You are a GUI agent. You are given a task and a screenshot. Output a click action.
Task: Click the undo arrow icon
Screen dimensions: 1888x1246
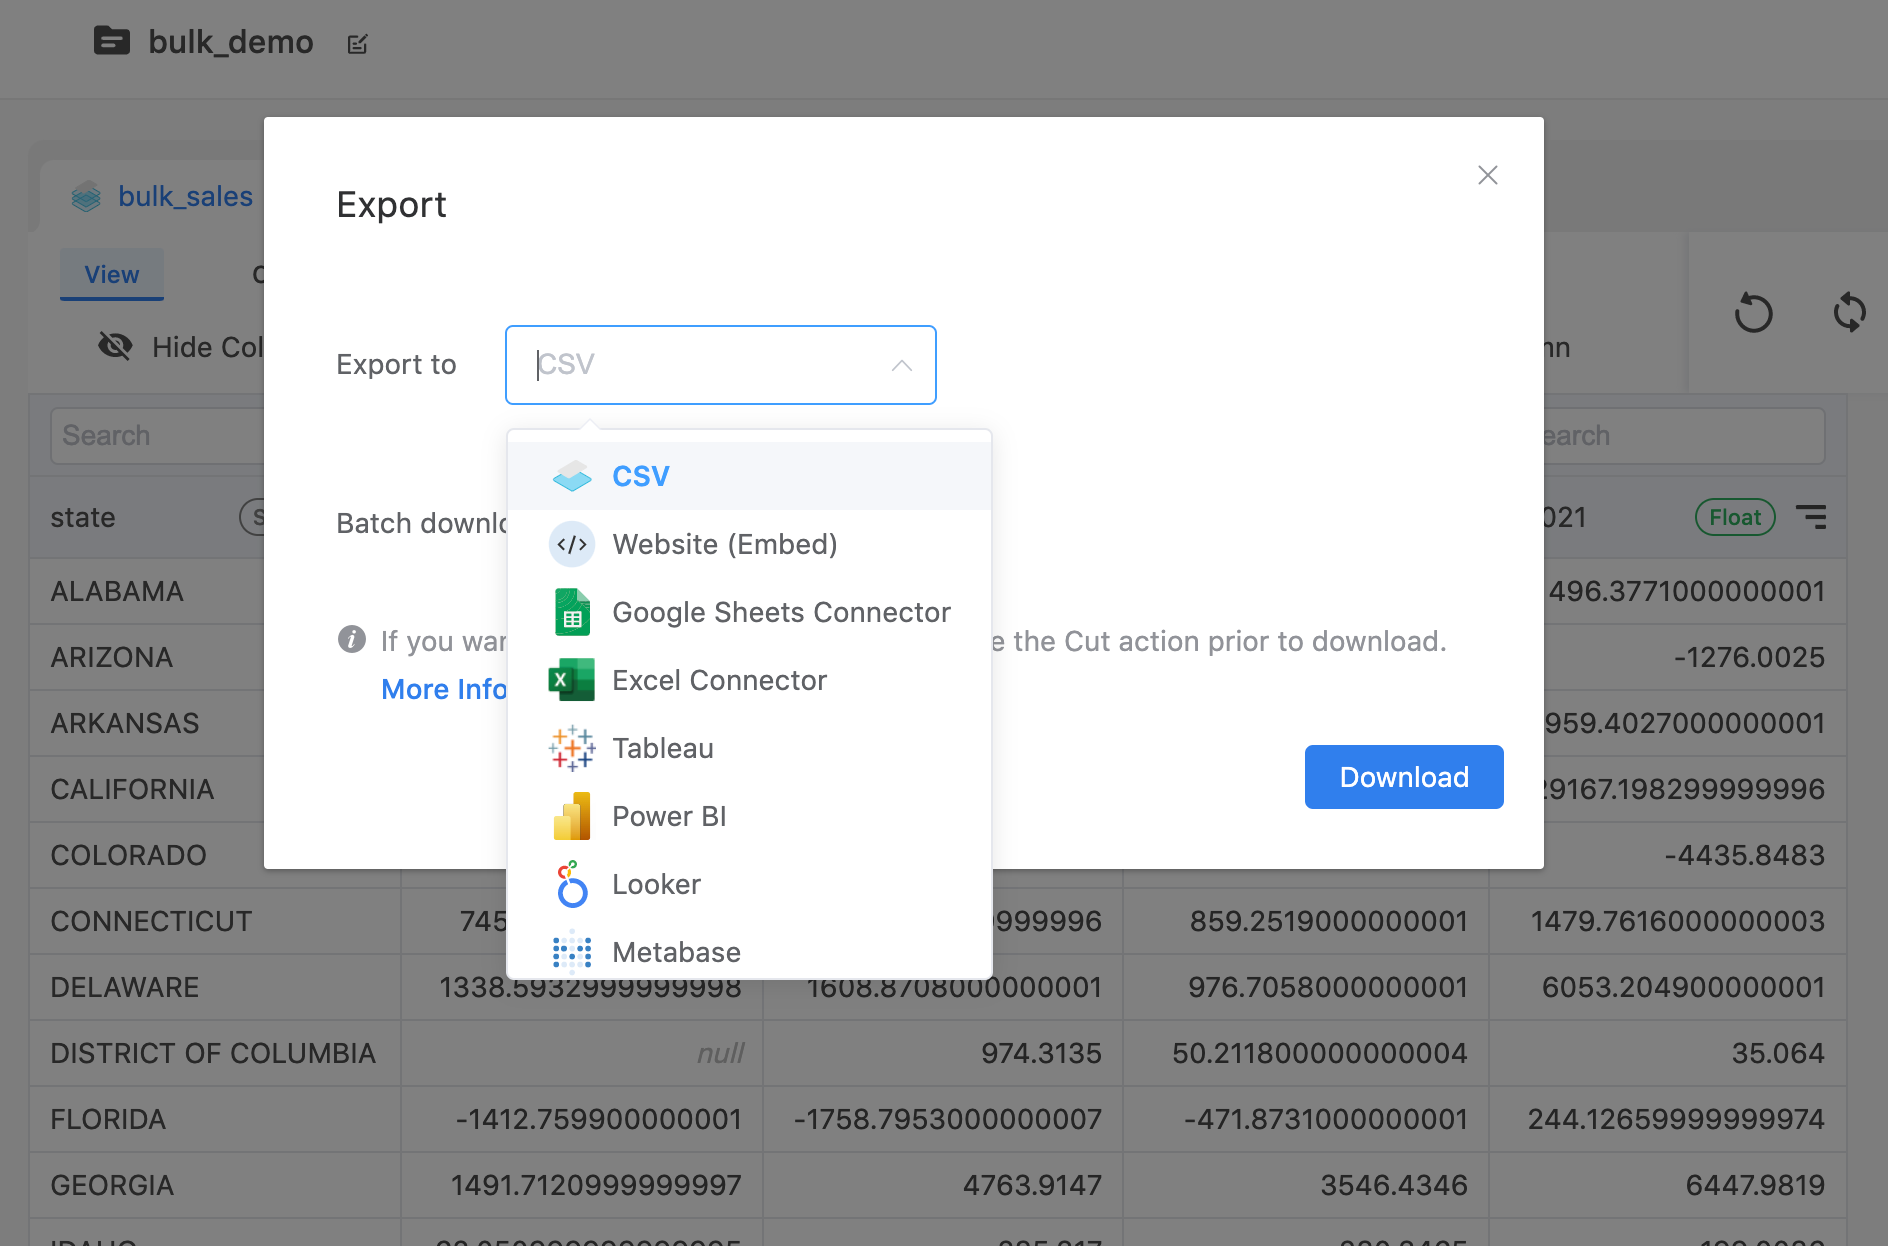(x=1754, y=312)
